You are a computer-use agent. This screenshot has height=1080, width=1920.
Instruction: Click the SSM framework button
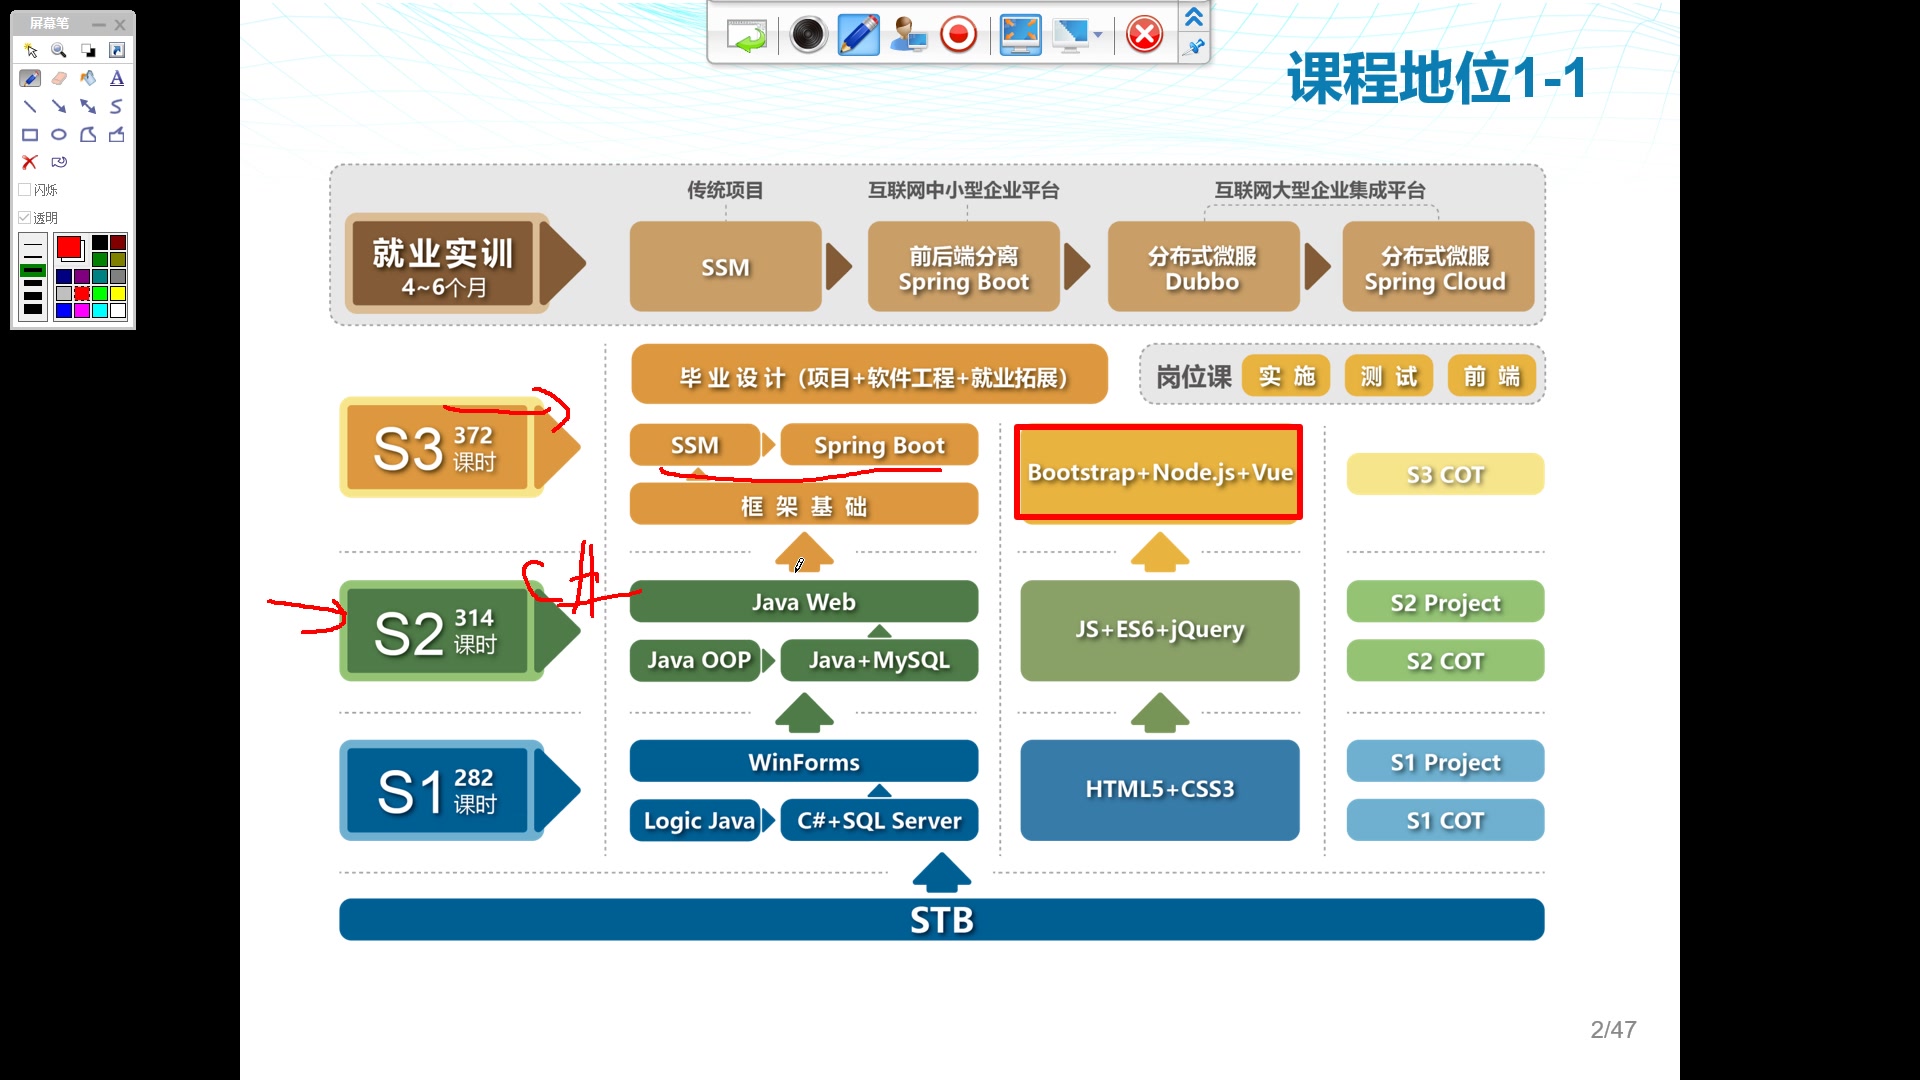[x=696, y=444]
